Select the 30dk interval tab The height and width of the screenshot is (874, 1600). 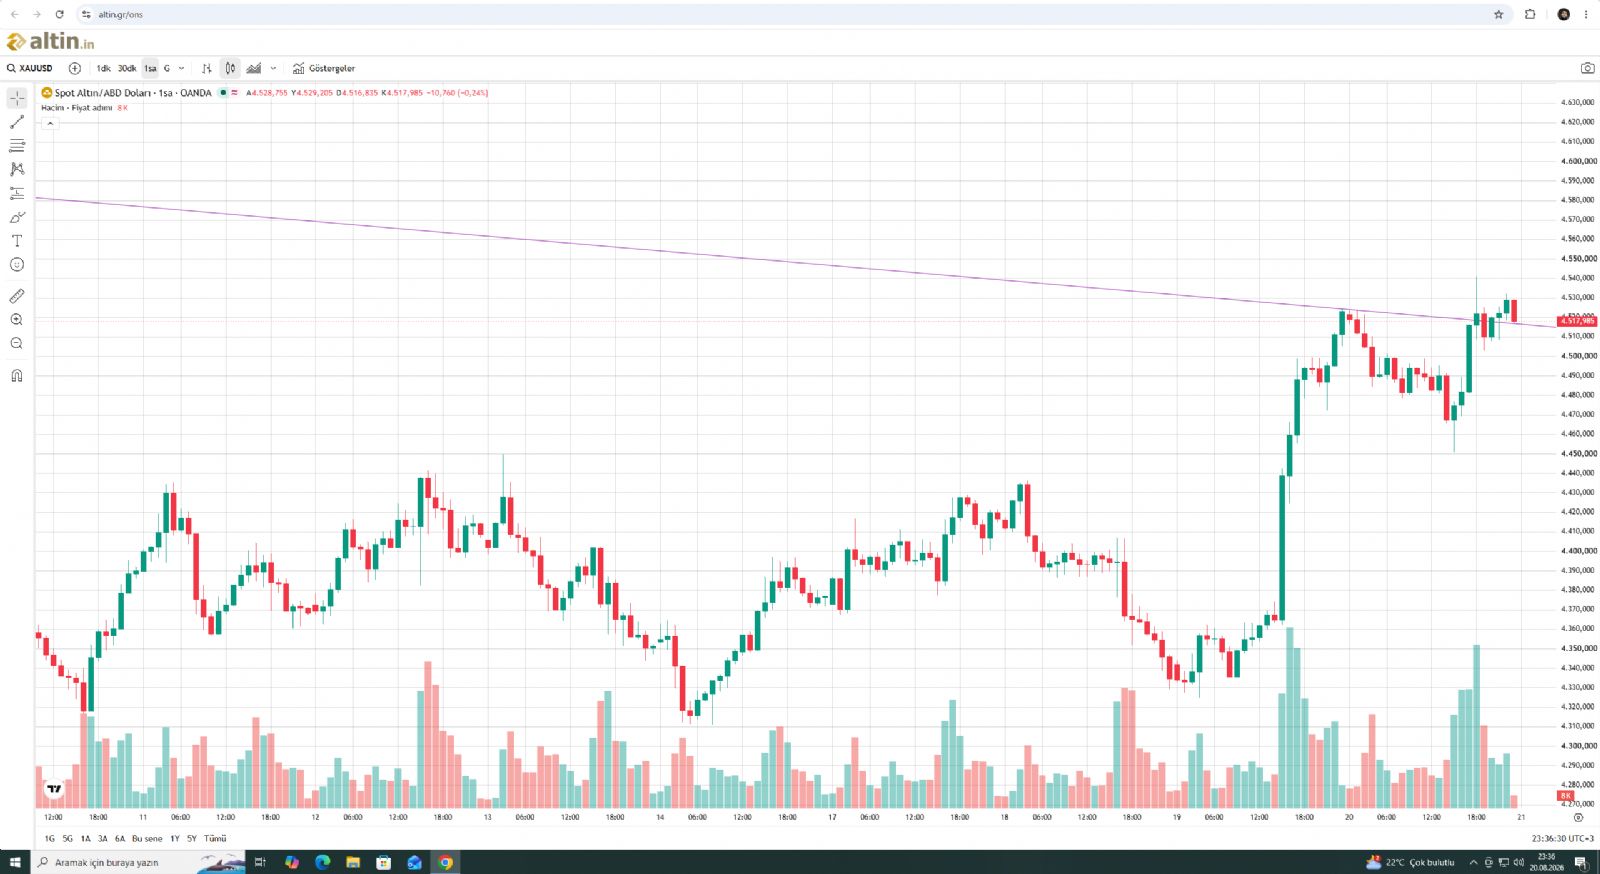click(127, 68)
